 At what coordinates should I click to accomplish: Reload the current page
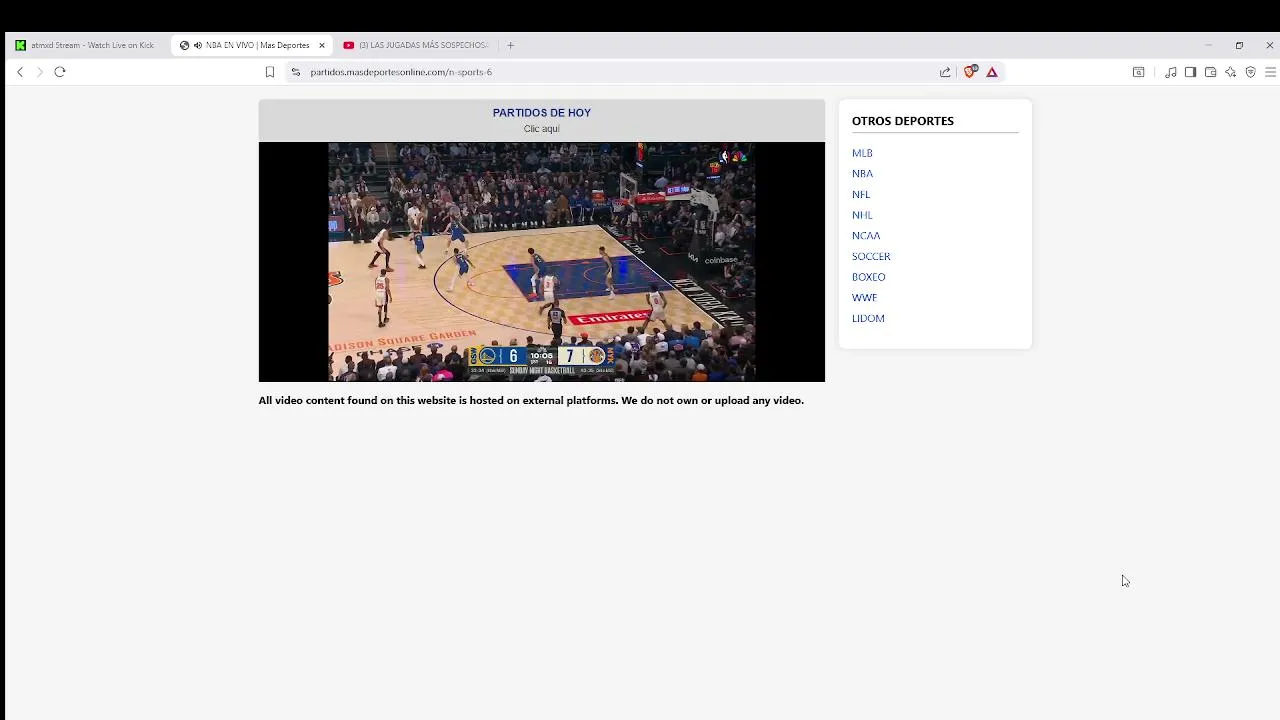point(60,72)
